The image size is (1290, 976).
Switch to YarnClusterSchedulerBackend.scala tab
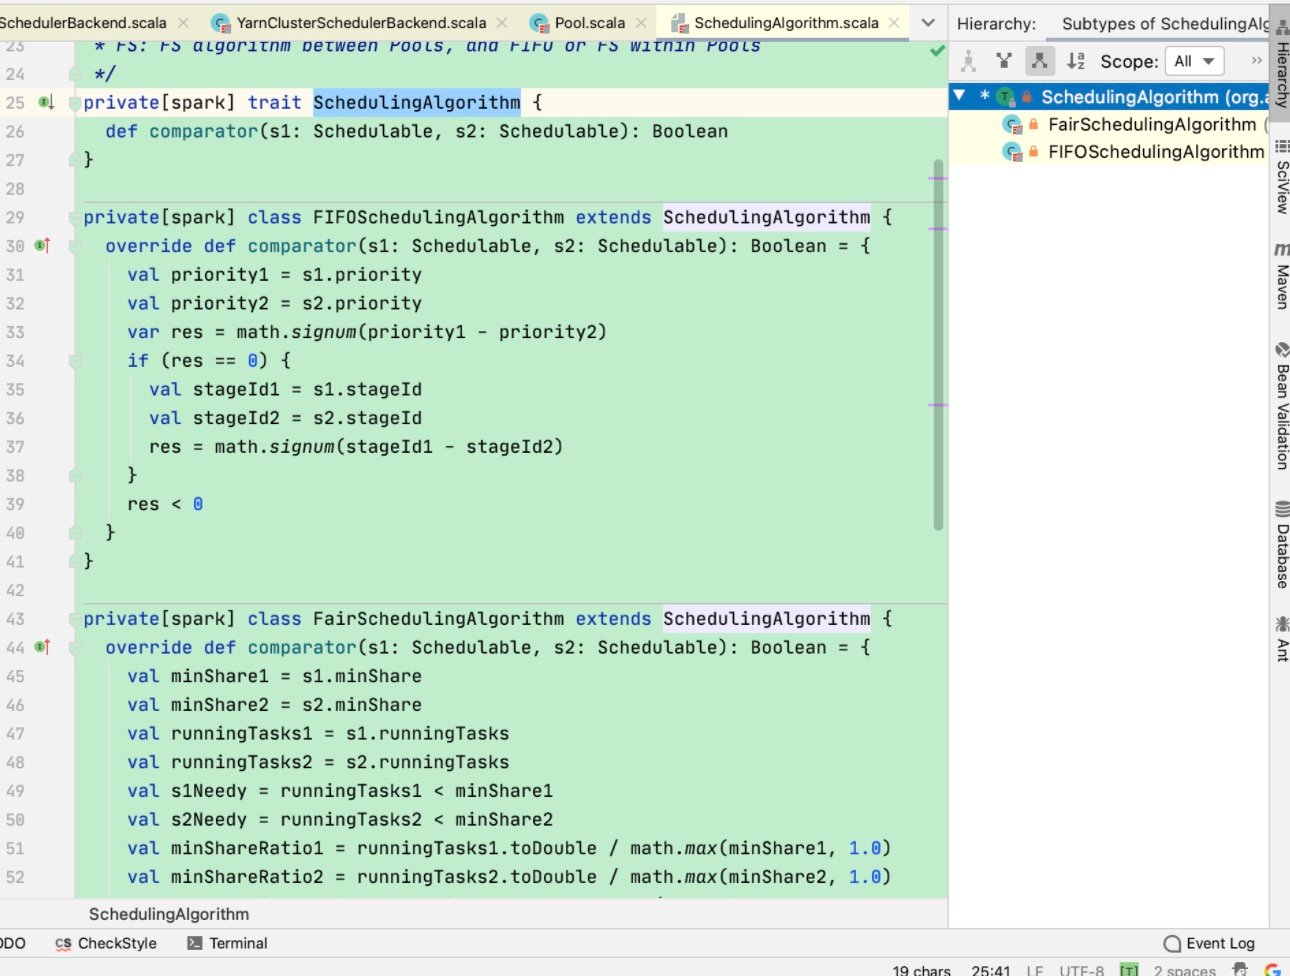[x=361, y=22]
